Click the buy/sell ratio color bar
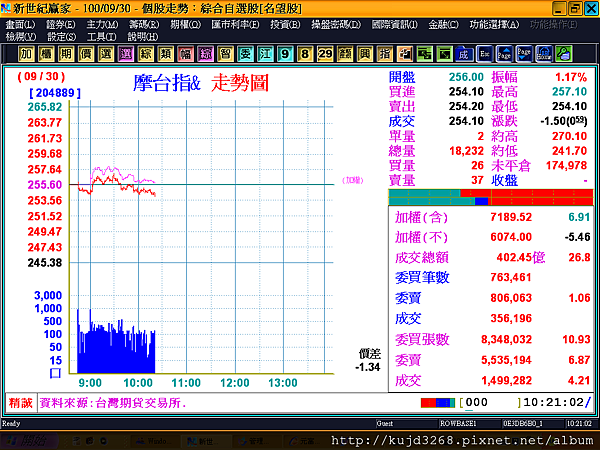The width and height of the screenshot is (600, 450). [491, 197]
